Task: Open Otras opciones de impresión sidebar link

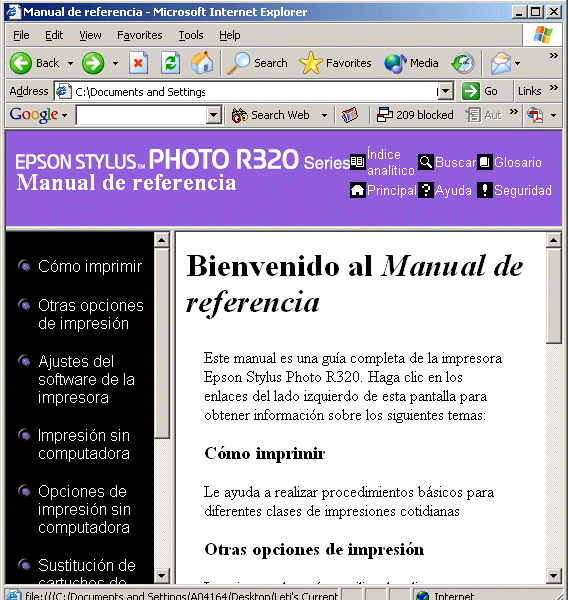Action: 91,315
